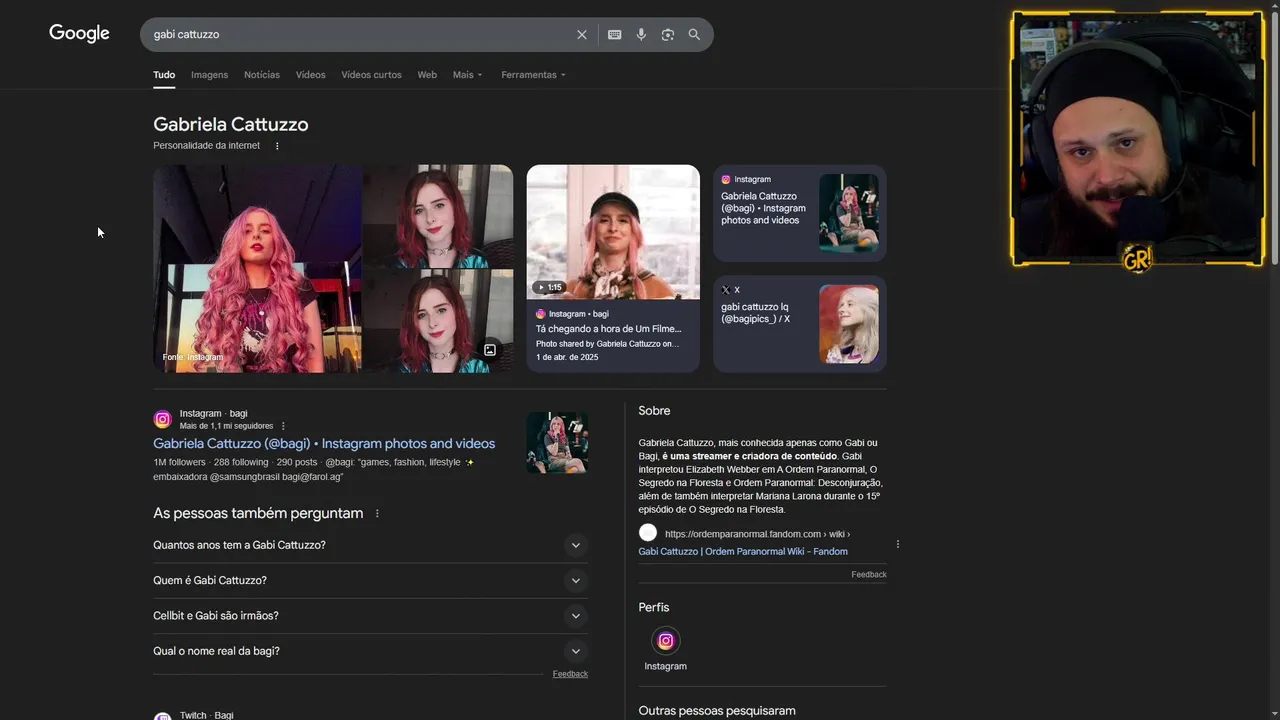
Task: Open search by image lens icon
Action: (668, 34)
